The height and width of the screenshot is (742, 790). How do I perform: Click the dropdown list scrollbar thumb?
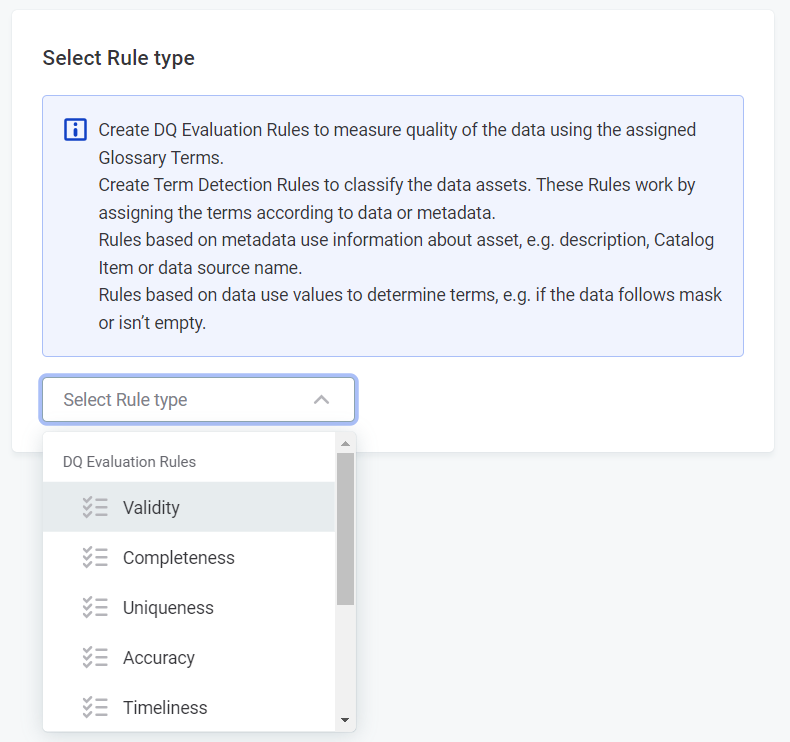pyautogui.click(x=345, y=528)
